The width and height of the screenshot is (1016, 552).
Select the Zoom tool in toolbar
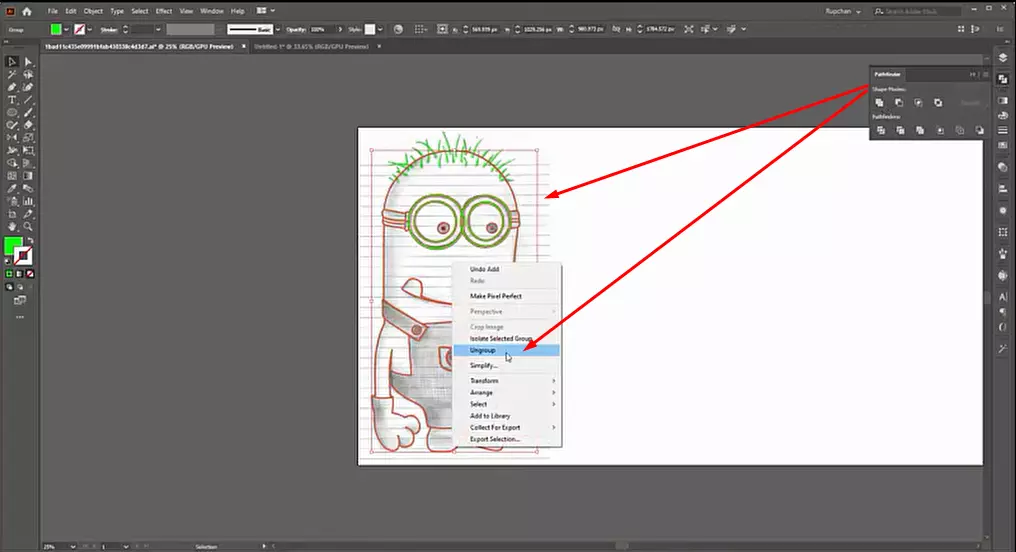[x=28, y=227]
